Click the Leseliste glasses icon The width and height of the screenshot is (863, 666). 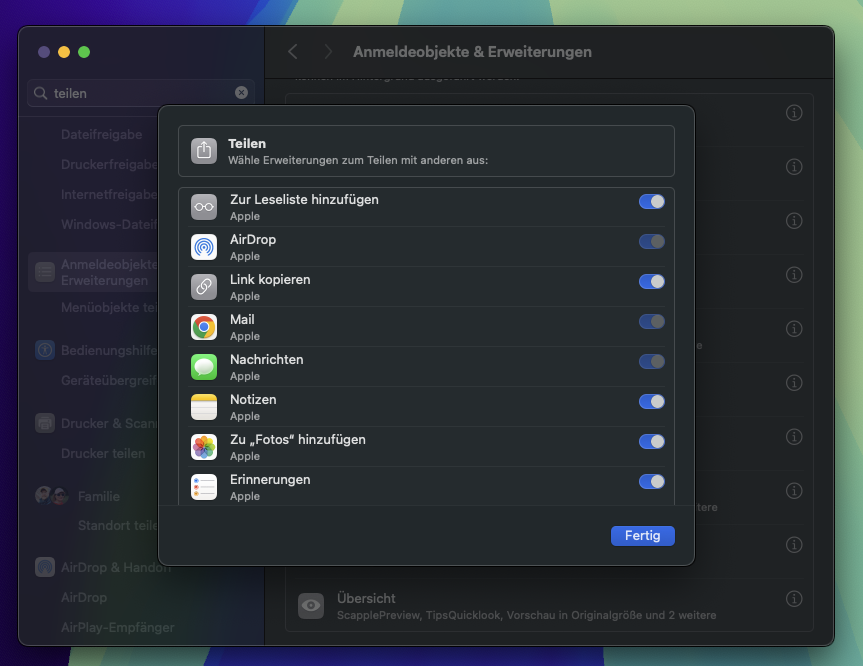coord(204,207)
